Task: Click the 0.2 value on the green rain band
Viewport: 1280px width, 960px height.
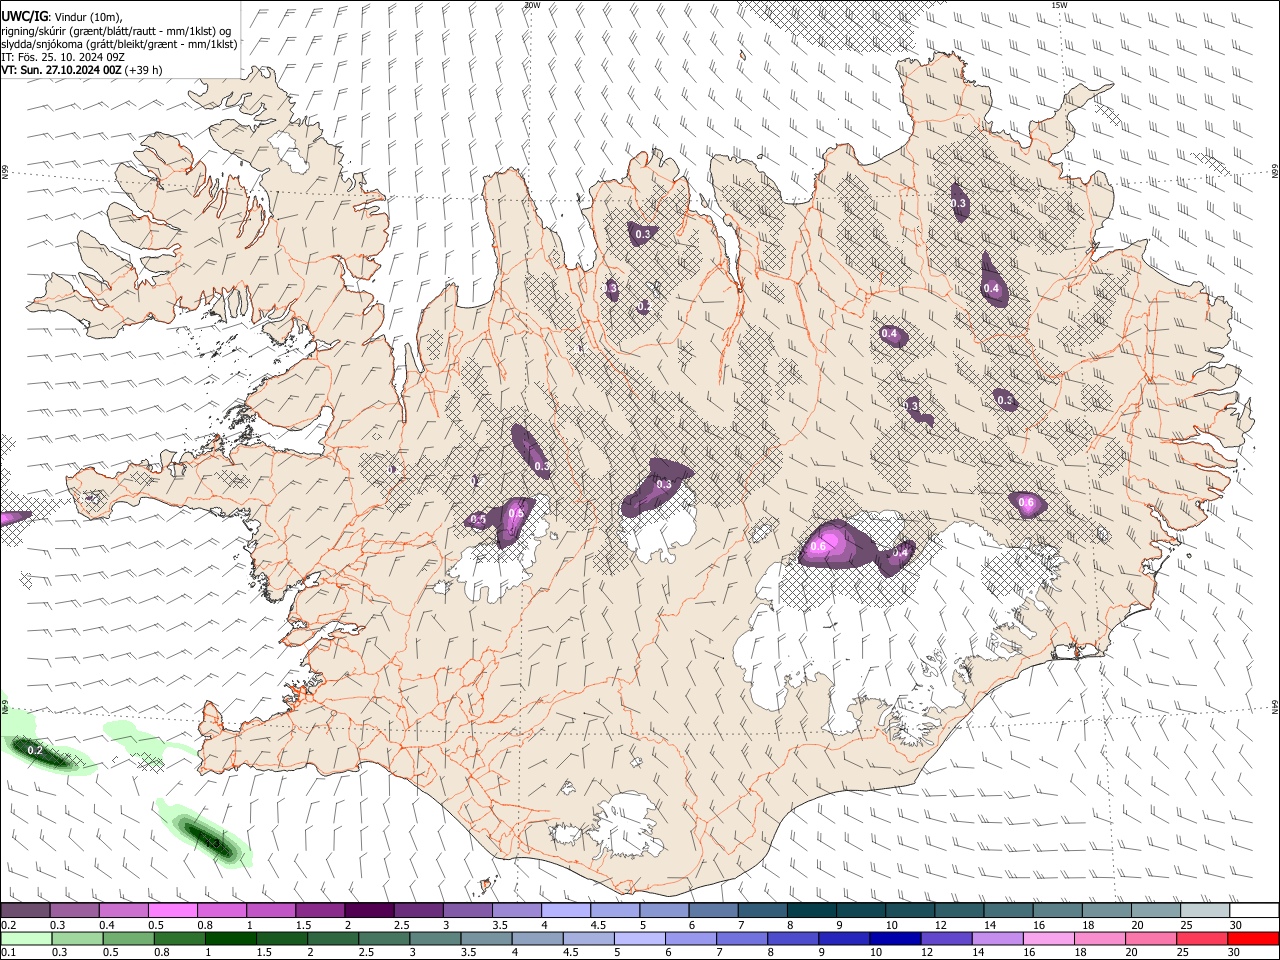Action: click(35, 750)
